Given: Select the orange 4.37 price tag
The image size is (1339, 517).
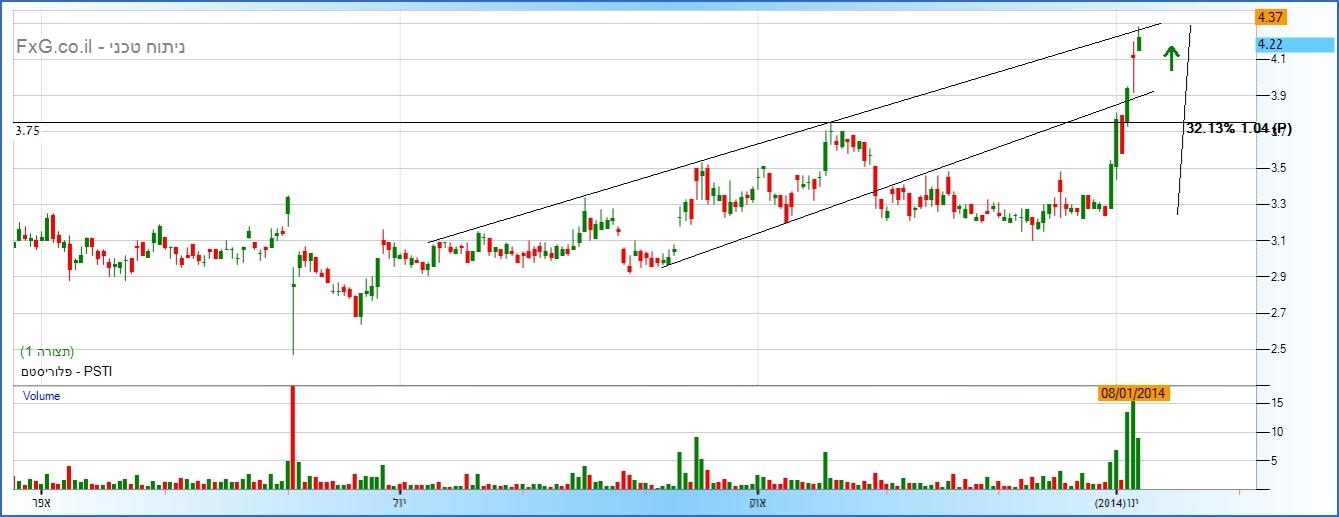Looking at the screenshot, I should [x=1271, y=17].
